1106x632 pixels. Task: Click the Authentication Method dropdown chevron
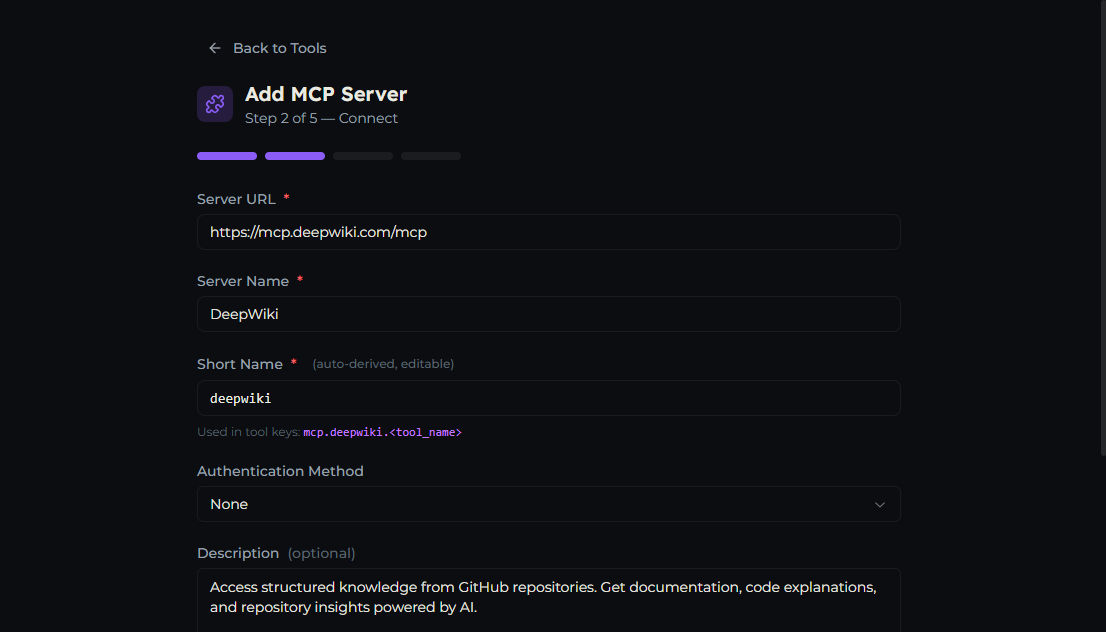pyautogui.click(x=880, y=504)
